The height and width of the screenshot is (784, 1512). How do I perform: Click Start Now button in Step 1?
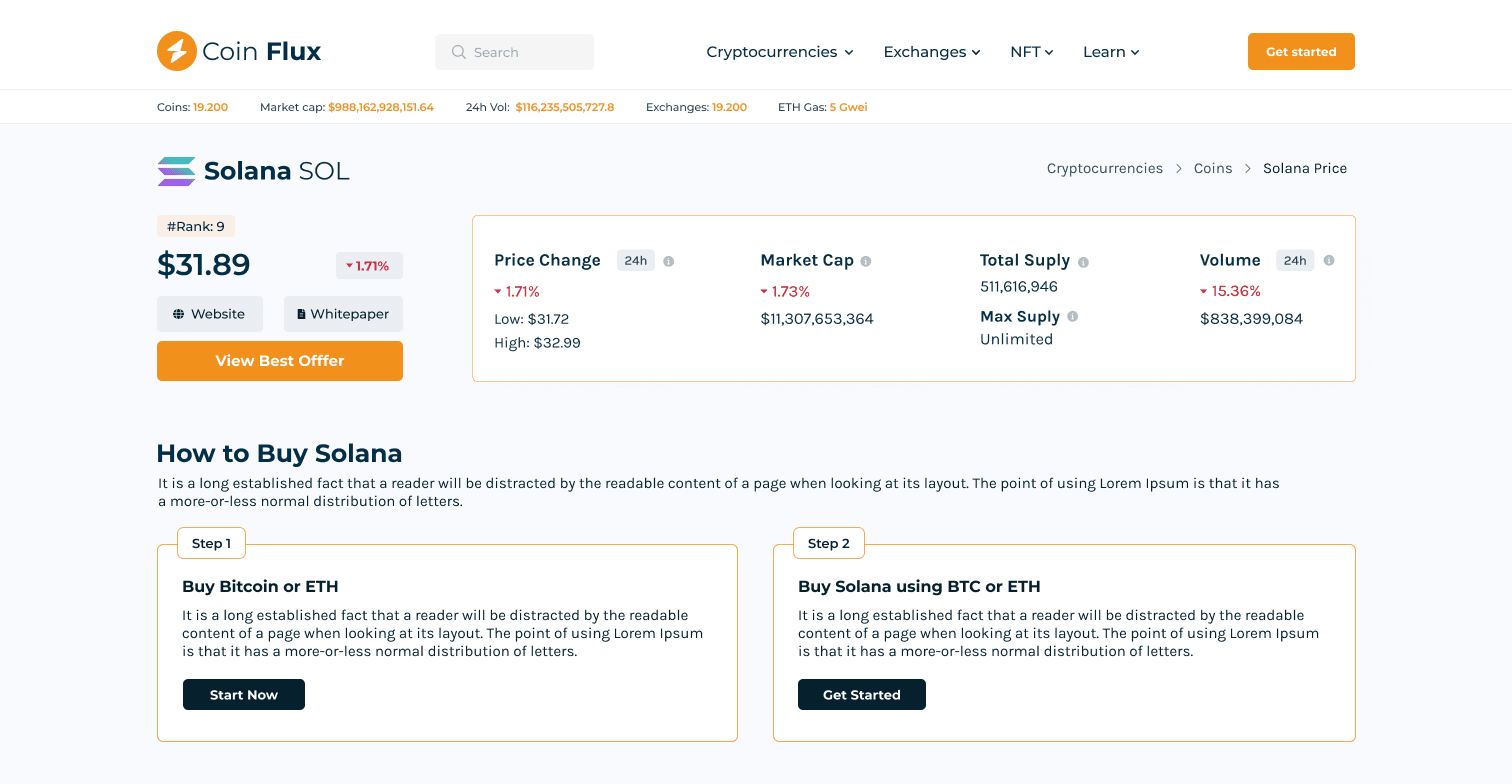(x=244, y=695)
